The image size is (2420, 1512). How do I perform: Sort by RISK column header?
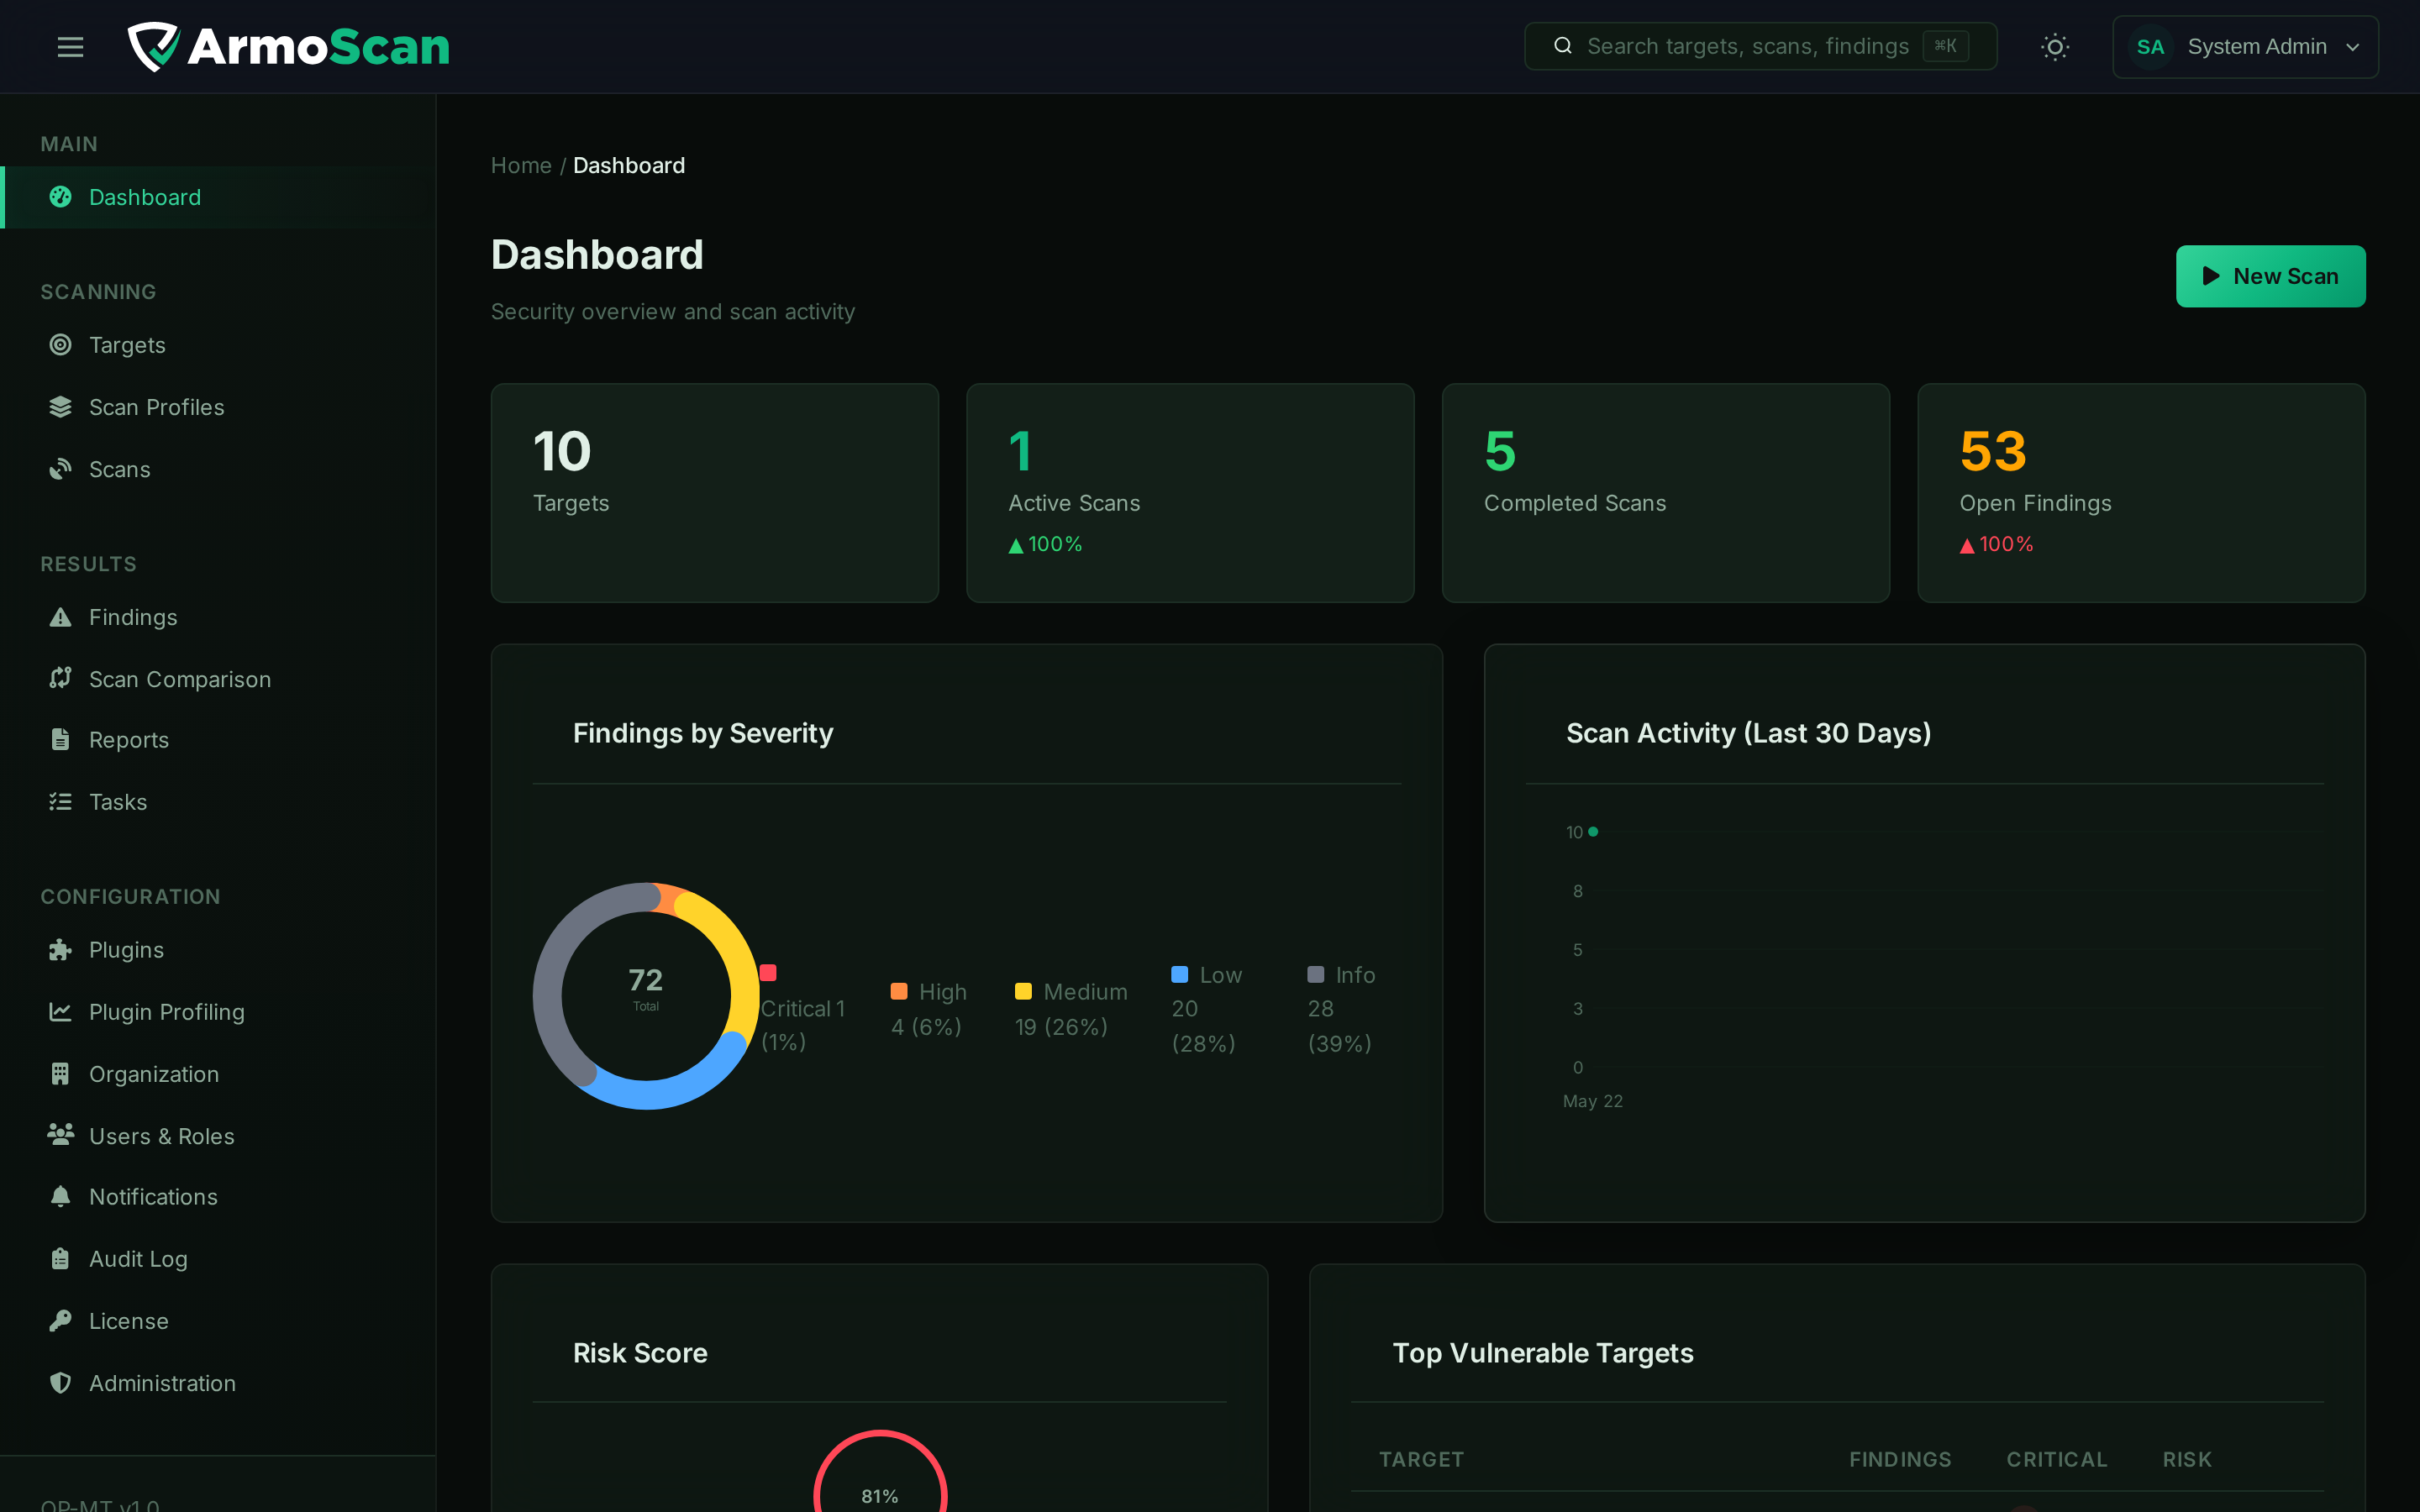(2187, 1459)
